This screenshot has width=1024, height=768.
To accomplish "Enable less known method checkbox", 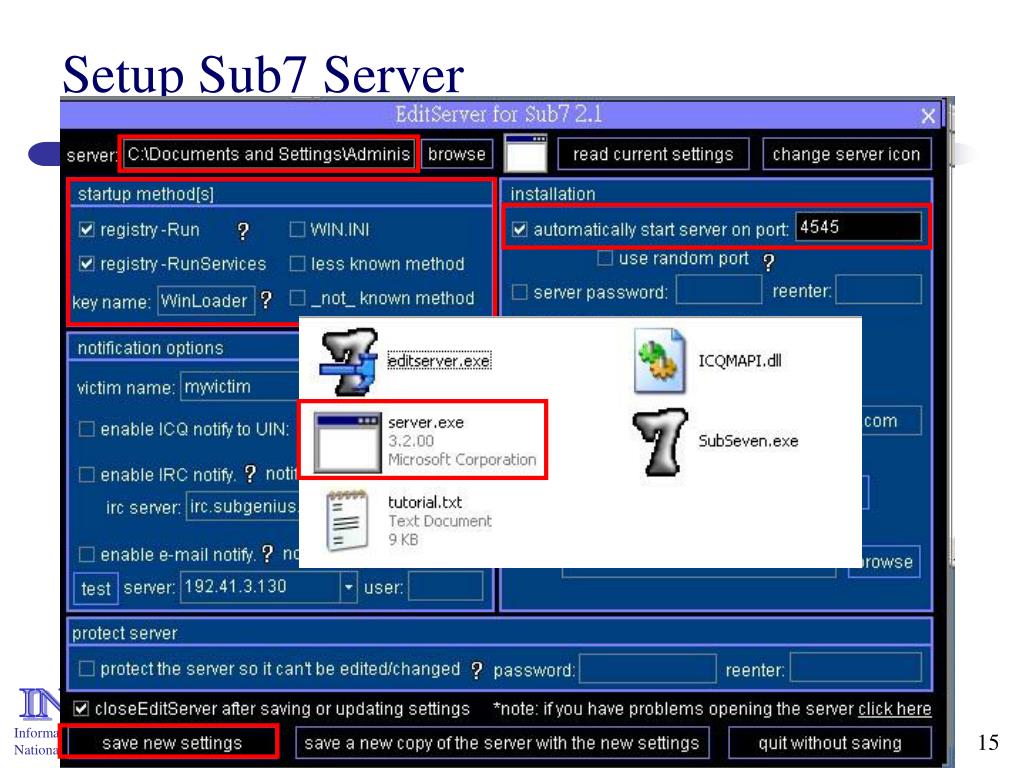I will [297, 263].
